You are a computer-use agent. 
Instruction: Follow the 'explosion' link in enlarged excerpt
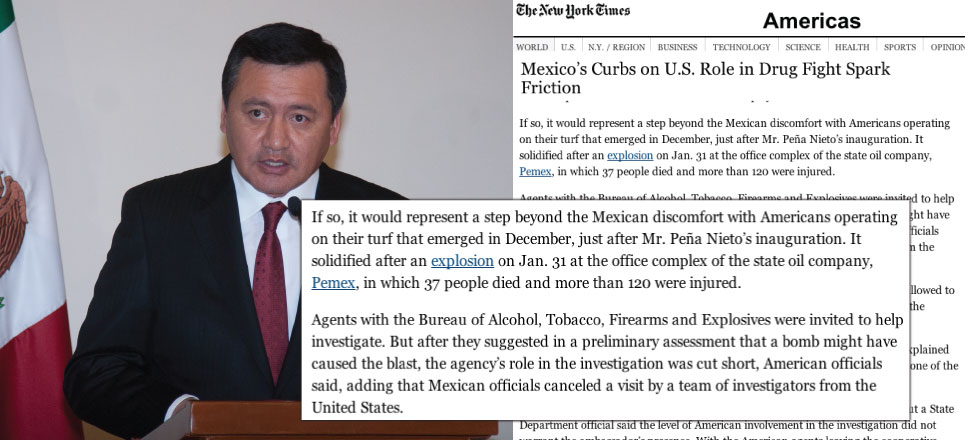pos(462,261)
